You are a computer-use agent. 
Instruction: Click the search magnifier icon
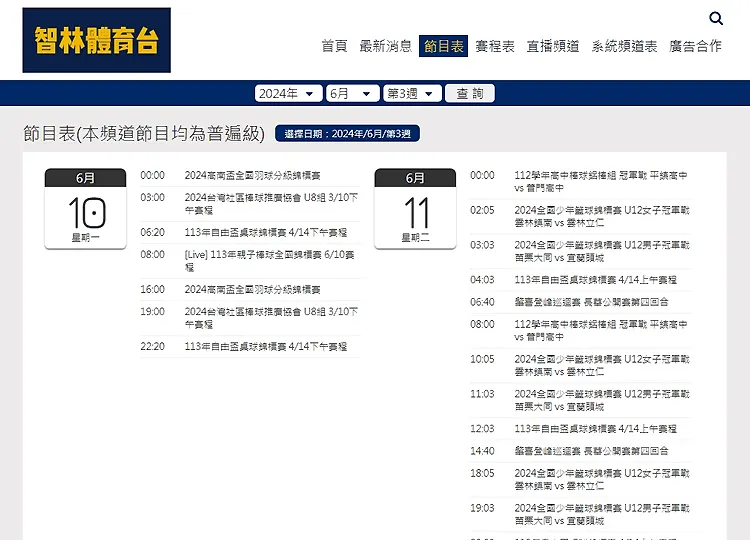[716, 18]
